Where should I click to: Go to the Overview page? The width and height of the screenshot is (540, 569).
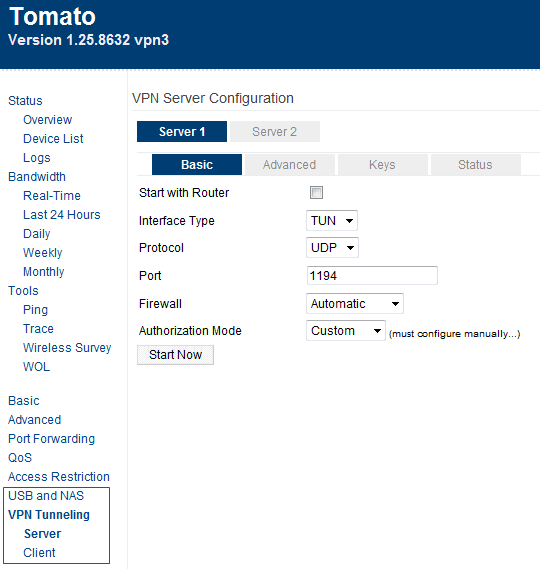(48, 120)
